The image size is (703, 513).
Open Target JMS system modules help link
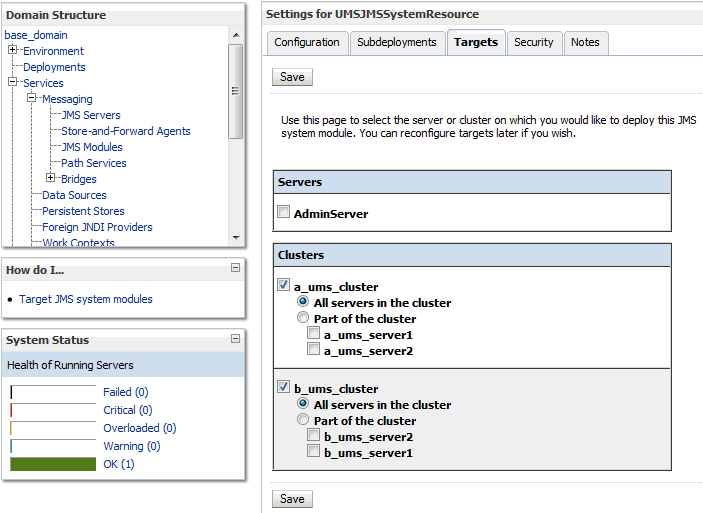click(86, 299)
